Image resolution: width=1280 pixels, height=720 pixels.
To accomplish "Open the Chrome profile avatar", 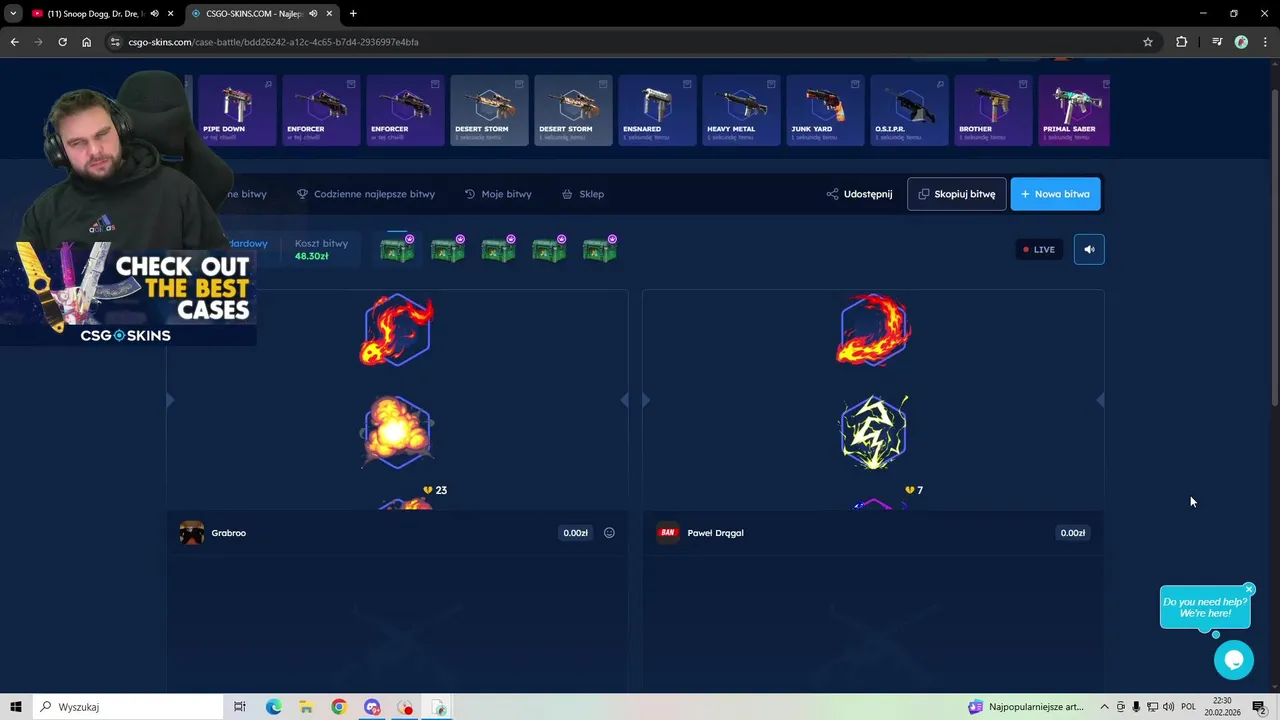I will coord(1241,42).
